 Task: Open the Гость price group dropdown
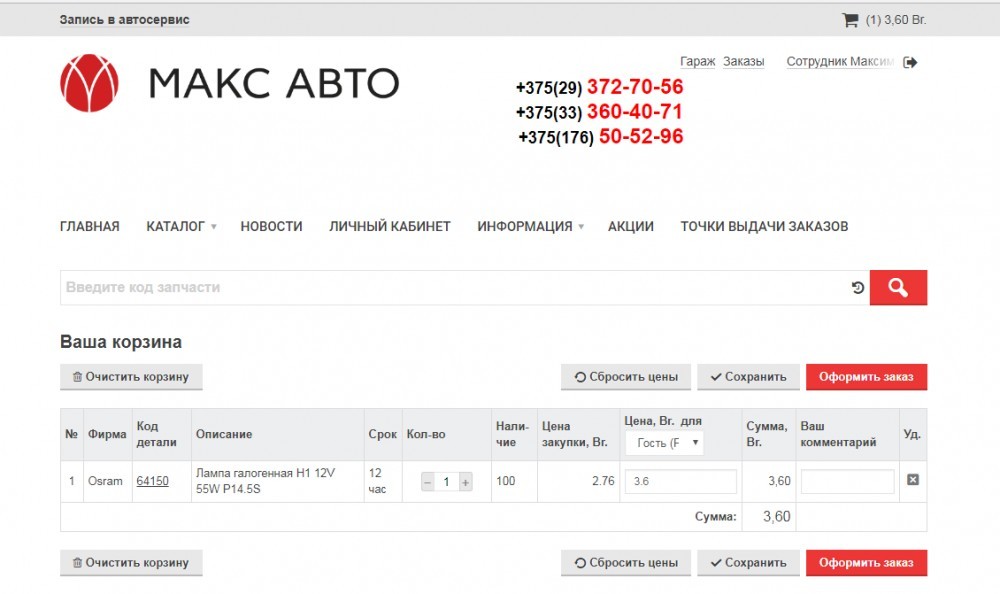click(x=664, y=443)
